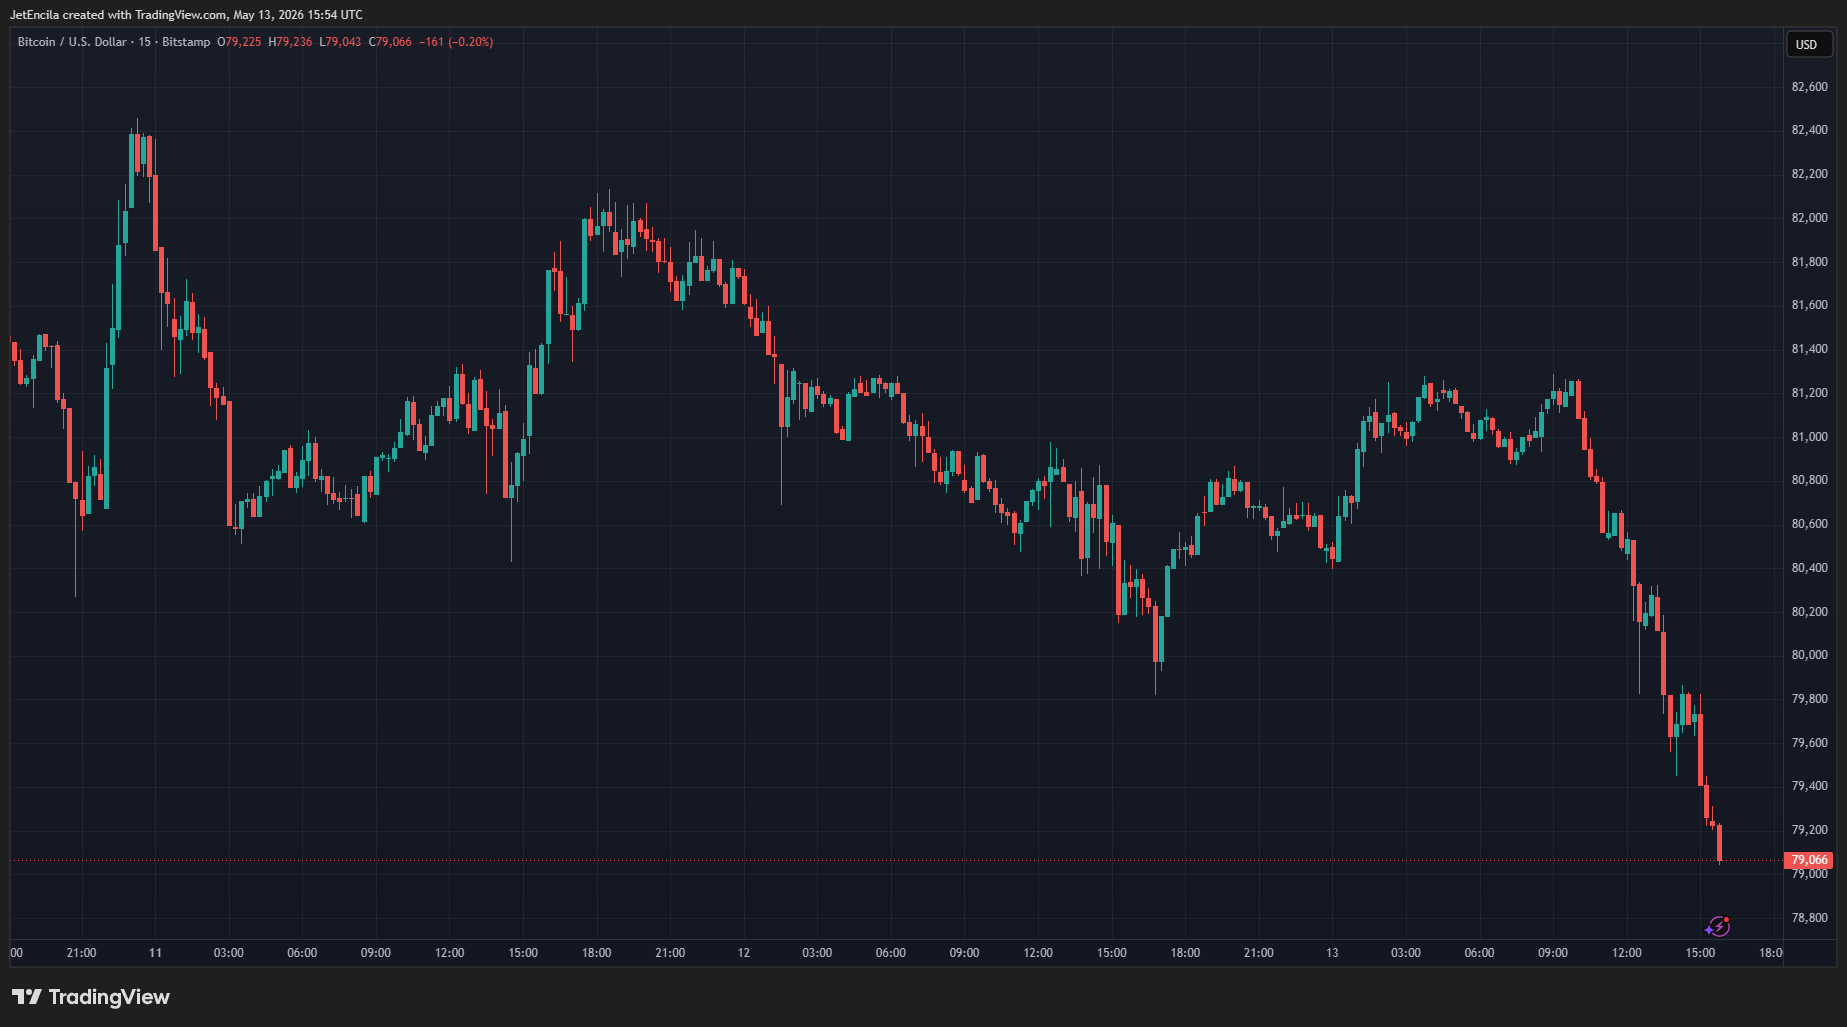The image size is (1847, 1027).
Task: Click the 15:00 label nearest the latest candle
Action: click(x=1700, y=953)
